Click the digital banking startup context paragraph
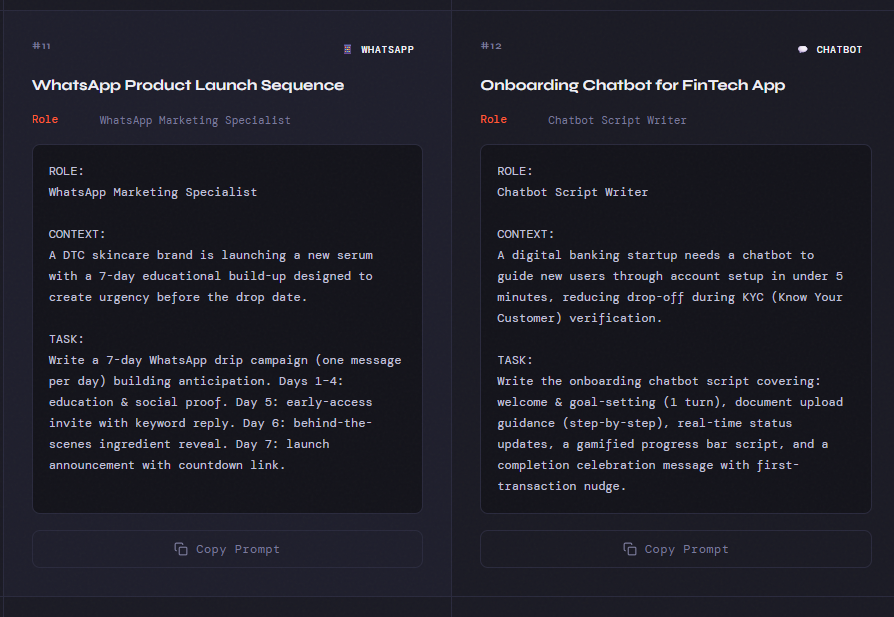Screen dimensions: 894x617 pyautogui.click(x=669, y=286)
